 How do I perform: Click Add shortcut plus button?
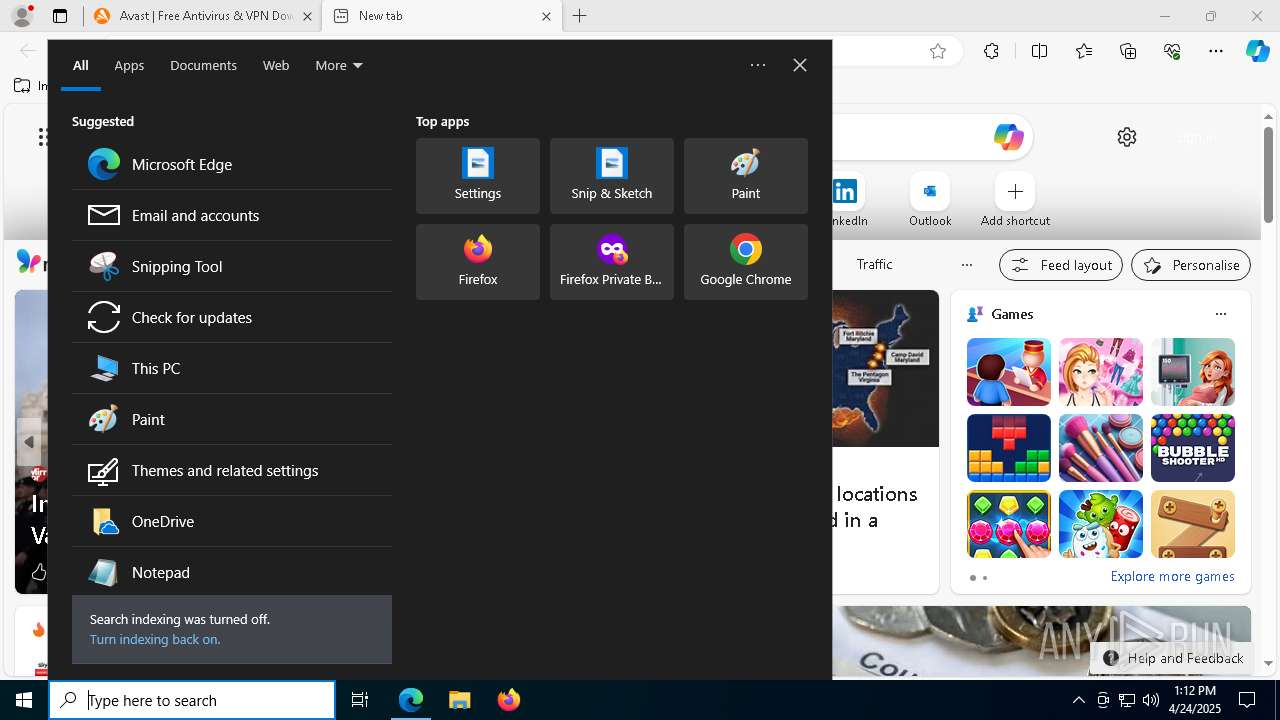[1015, 191]
